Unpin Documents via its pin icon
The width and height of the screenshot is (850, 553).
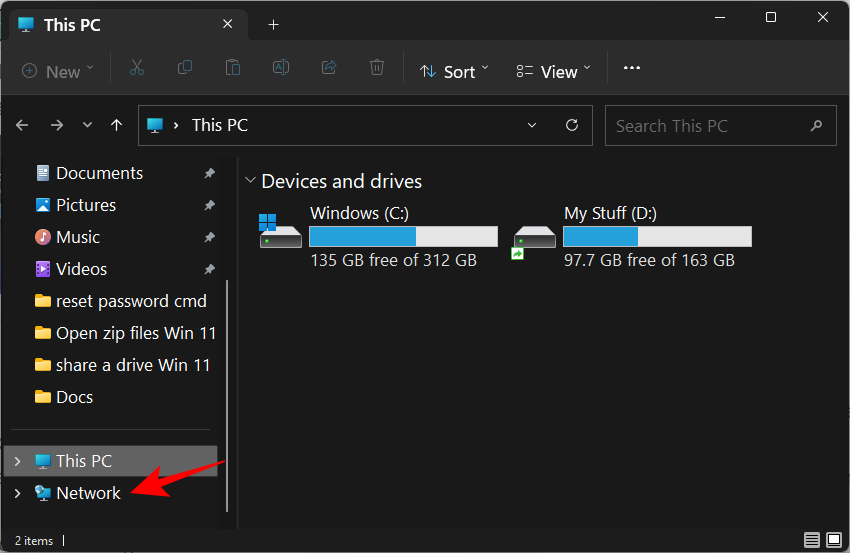click(x=209, y=173)
